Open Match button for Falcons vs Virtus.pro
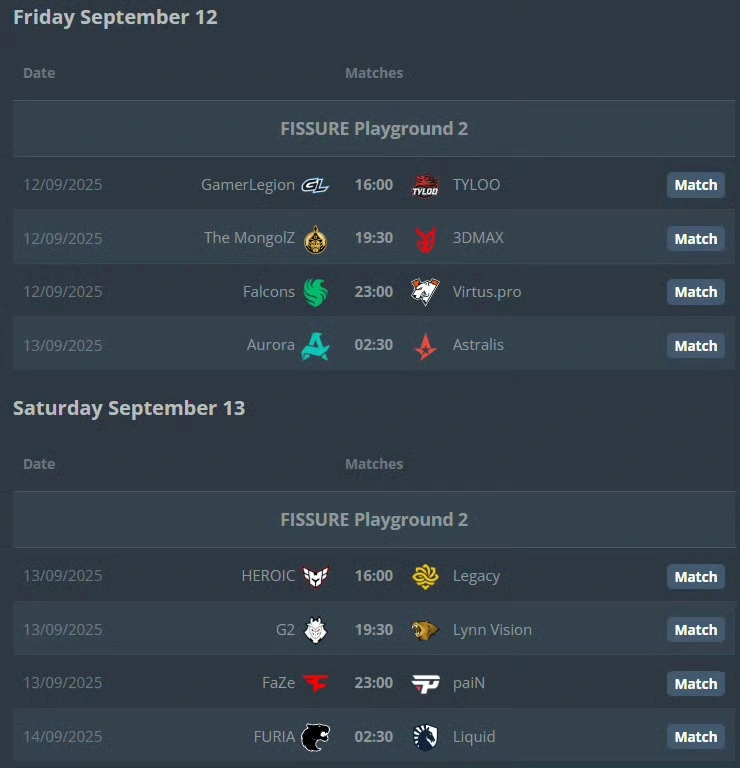The image size is (740, 768). tap(695, 292)
